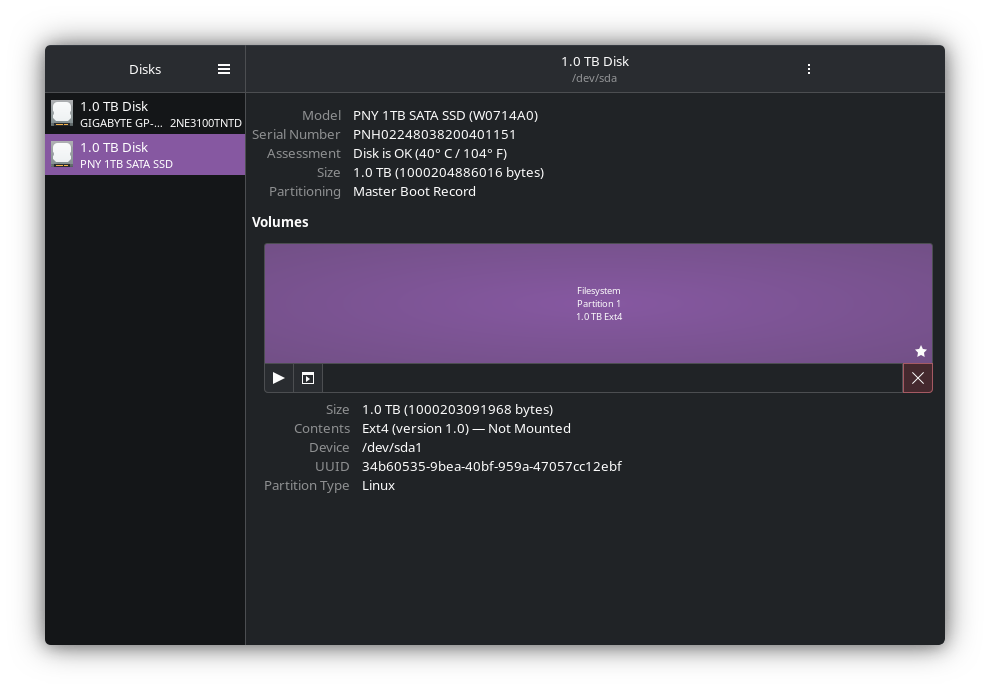The image size is (990, 690).
Task: Click the star badge on the volume
Action: click(x=920, y=351)
